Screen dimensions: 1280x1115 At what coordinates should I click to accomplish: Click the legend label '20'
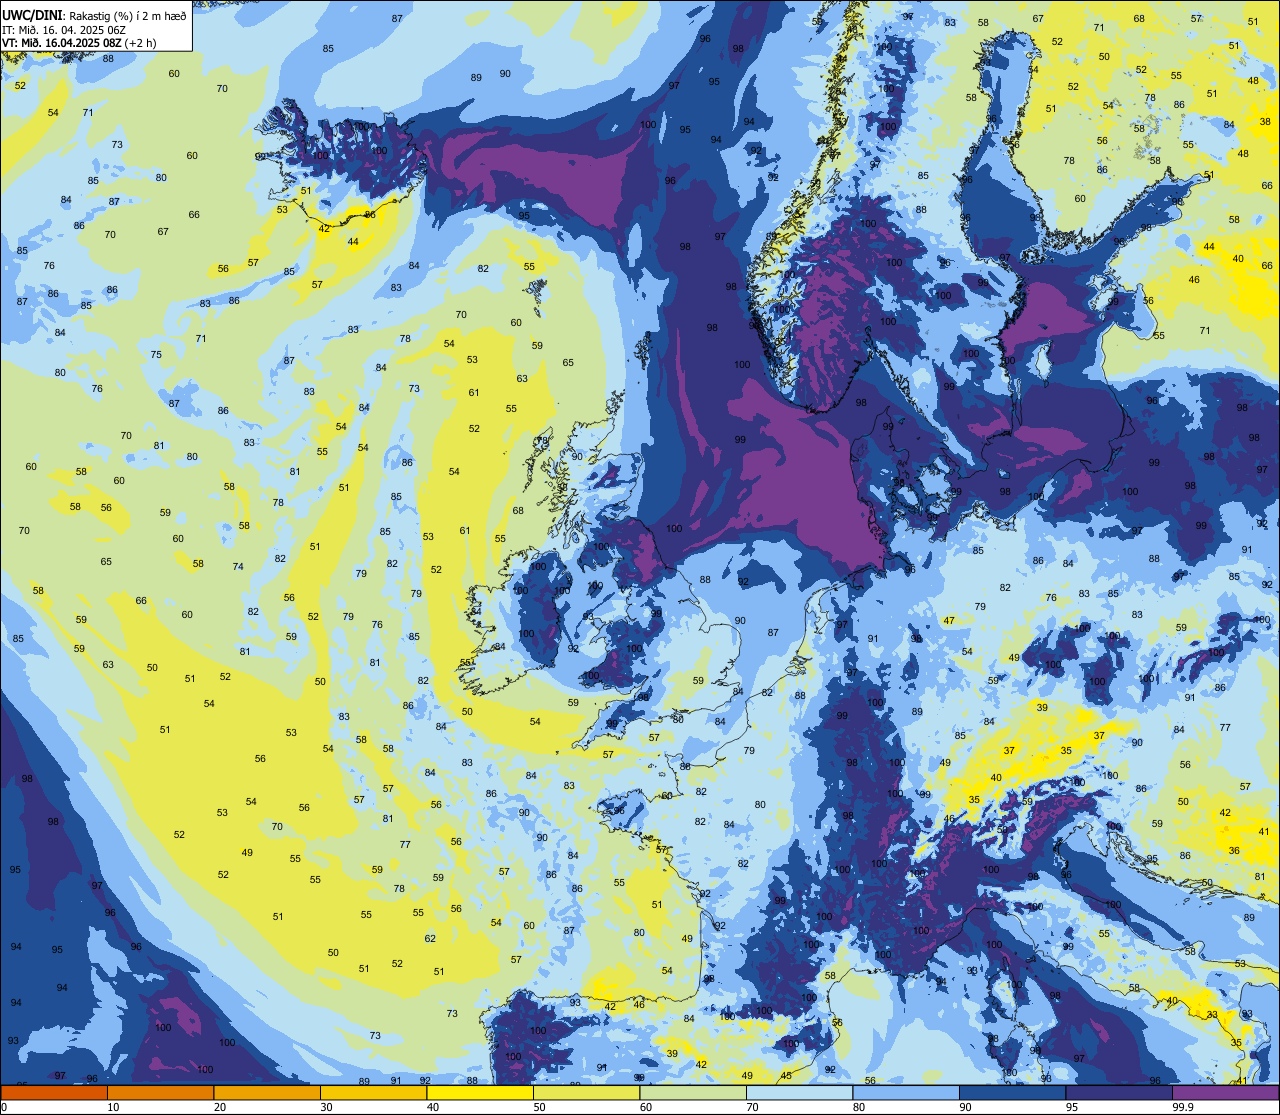click(x=220, y=1107)
